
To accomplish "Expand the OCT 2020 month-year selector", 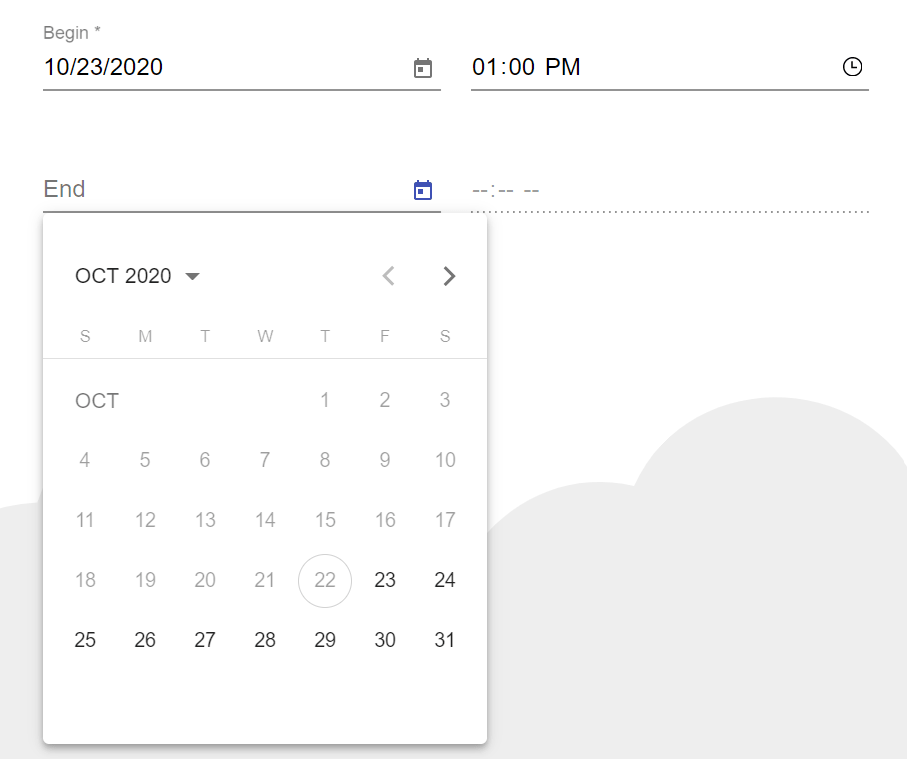I will 138,276.
